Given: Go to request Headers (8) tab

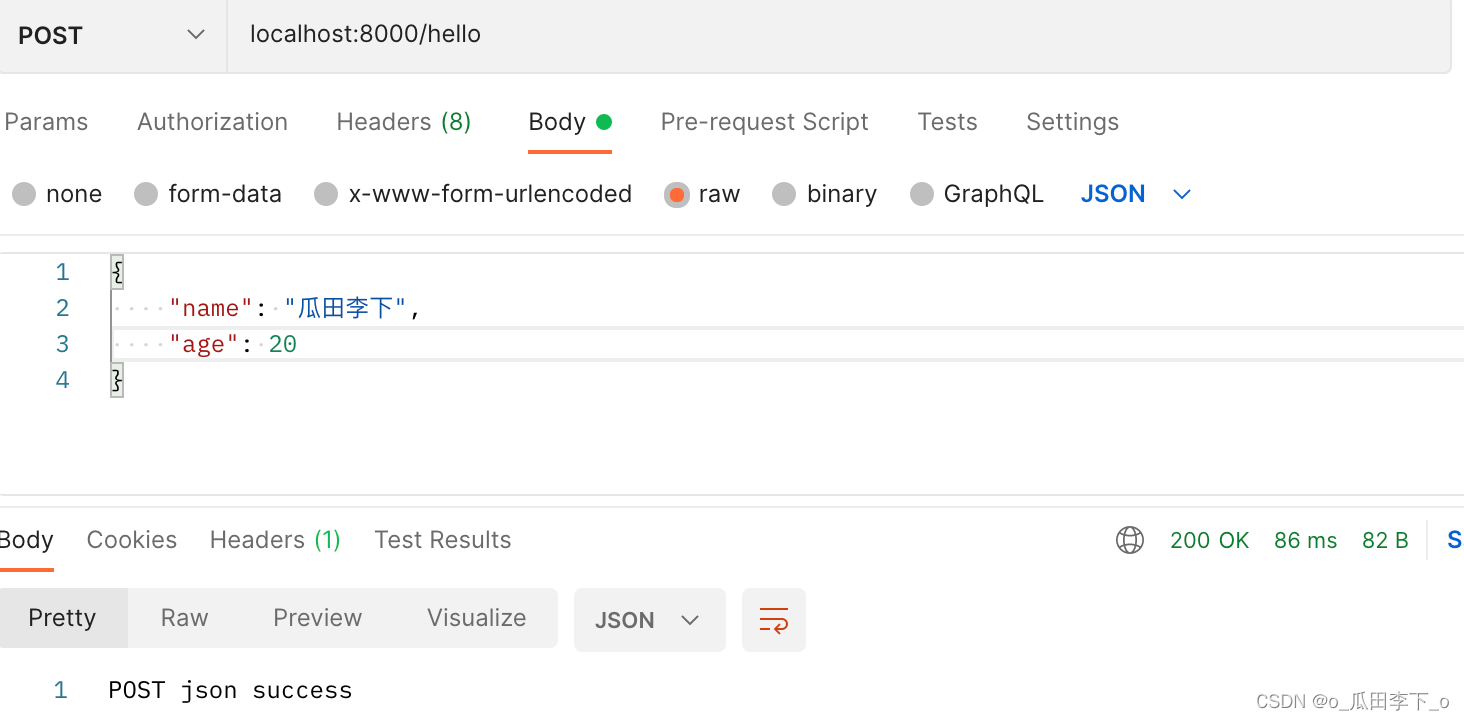Looking at the screenshot, I should click(403, 122).
